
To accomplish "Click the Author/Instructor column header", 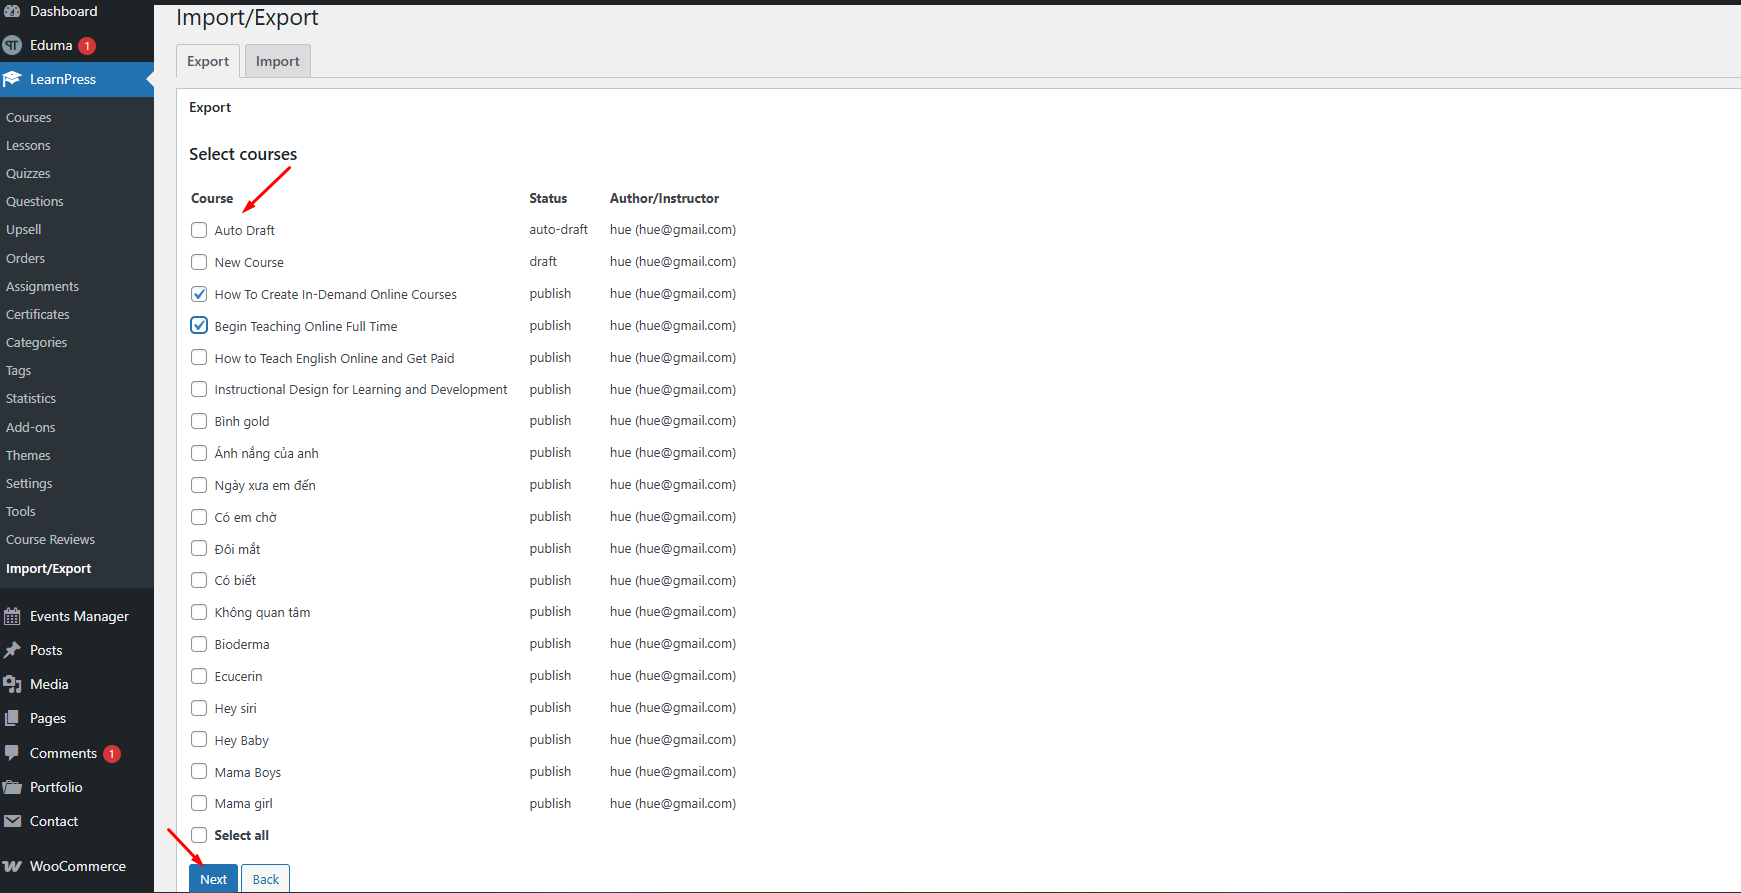I will [665, 198].
